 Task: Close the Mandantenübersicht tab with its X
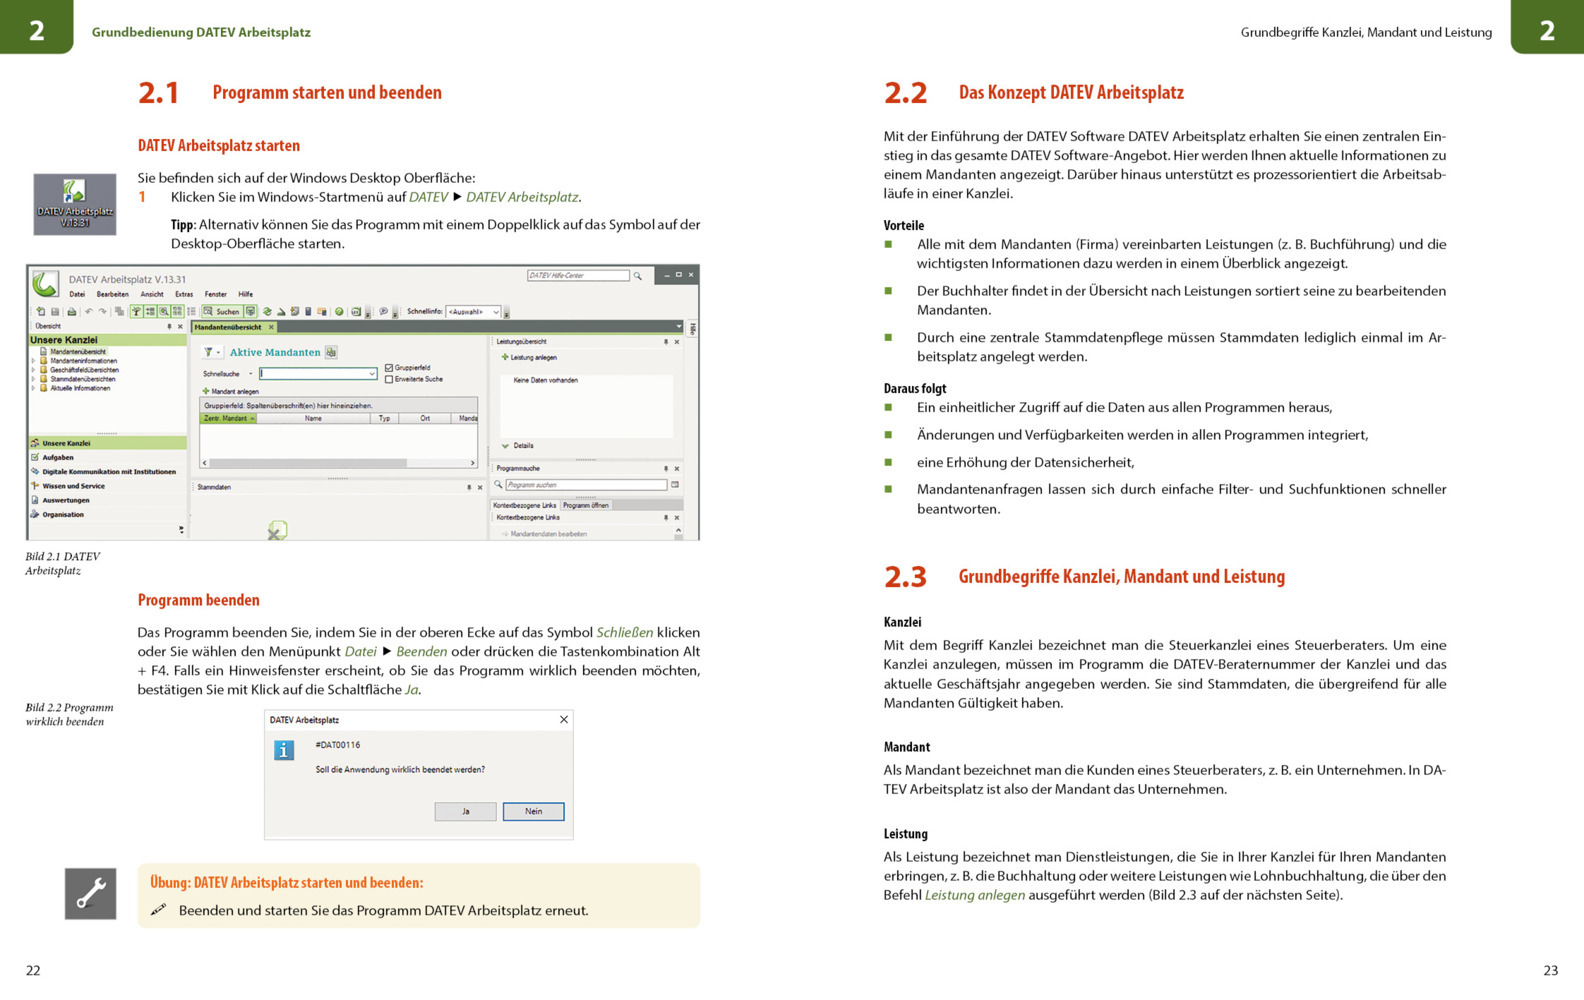271,327
